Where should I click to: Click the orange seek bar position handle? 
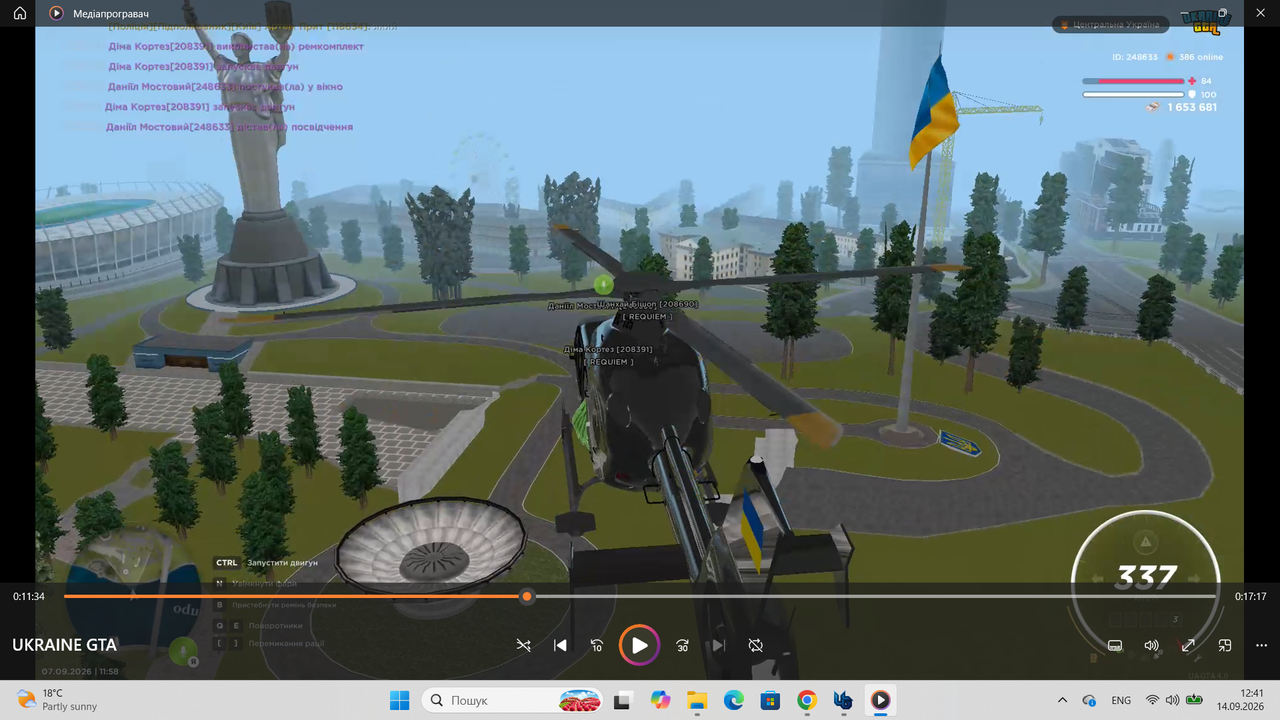tap(527, 596)
